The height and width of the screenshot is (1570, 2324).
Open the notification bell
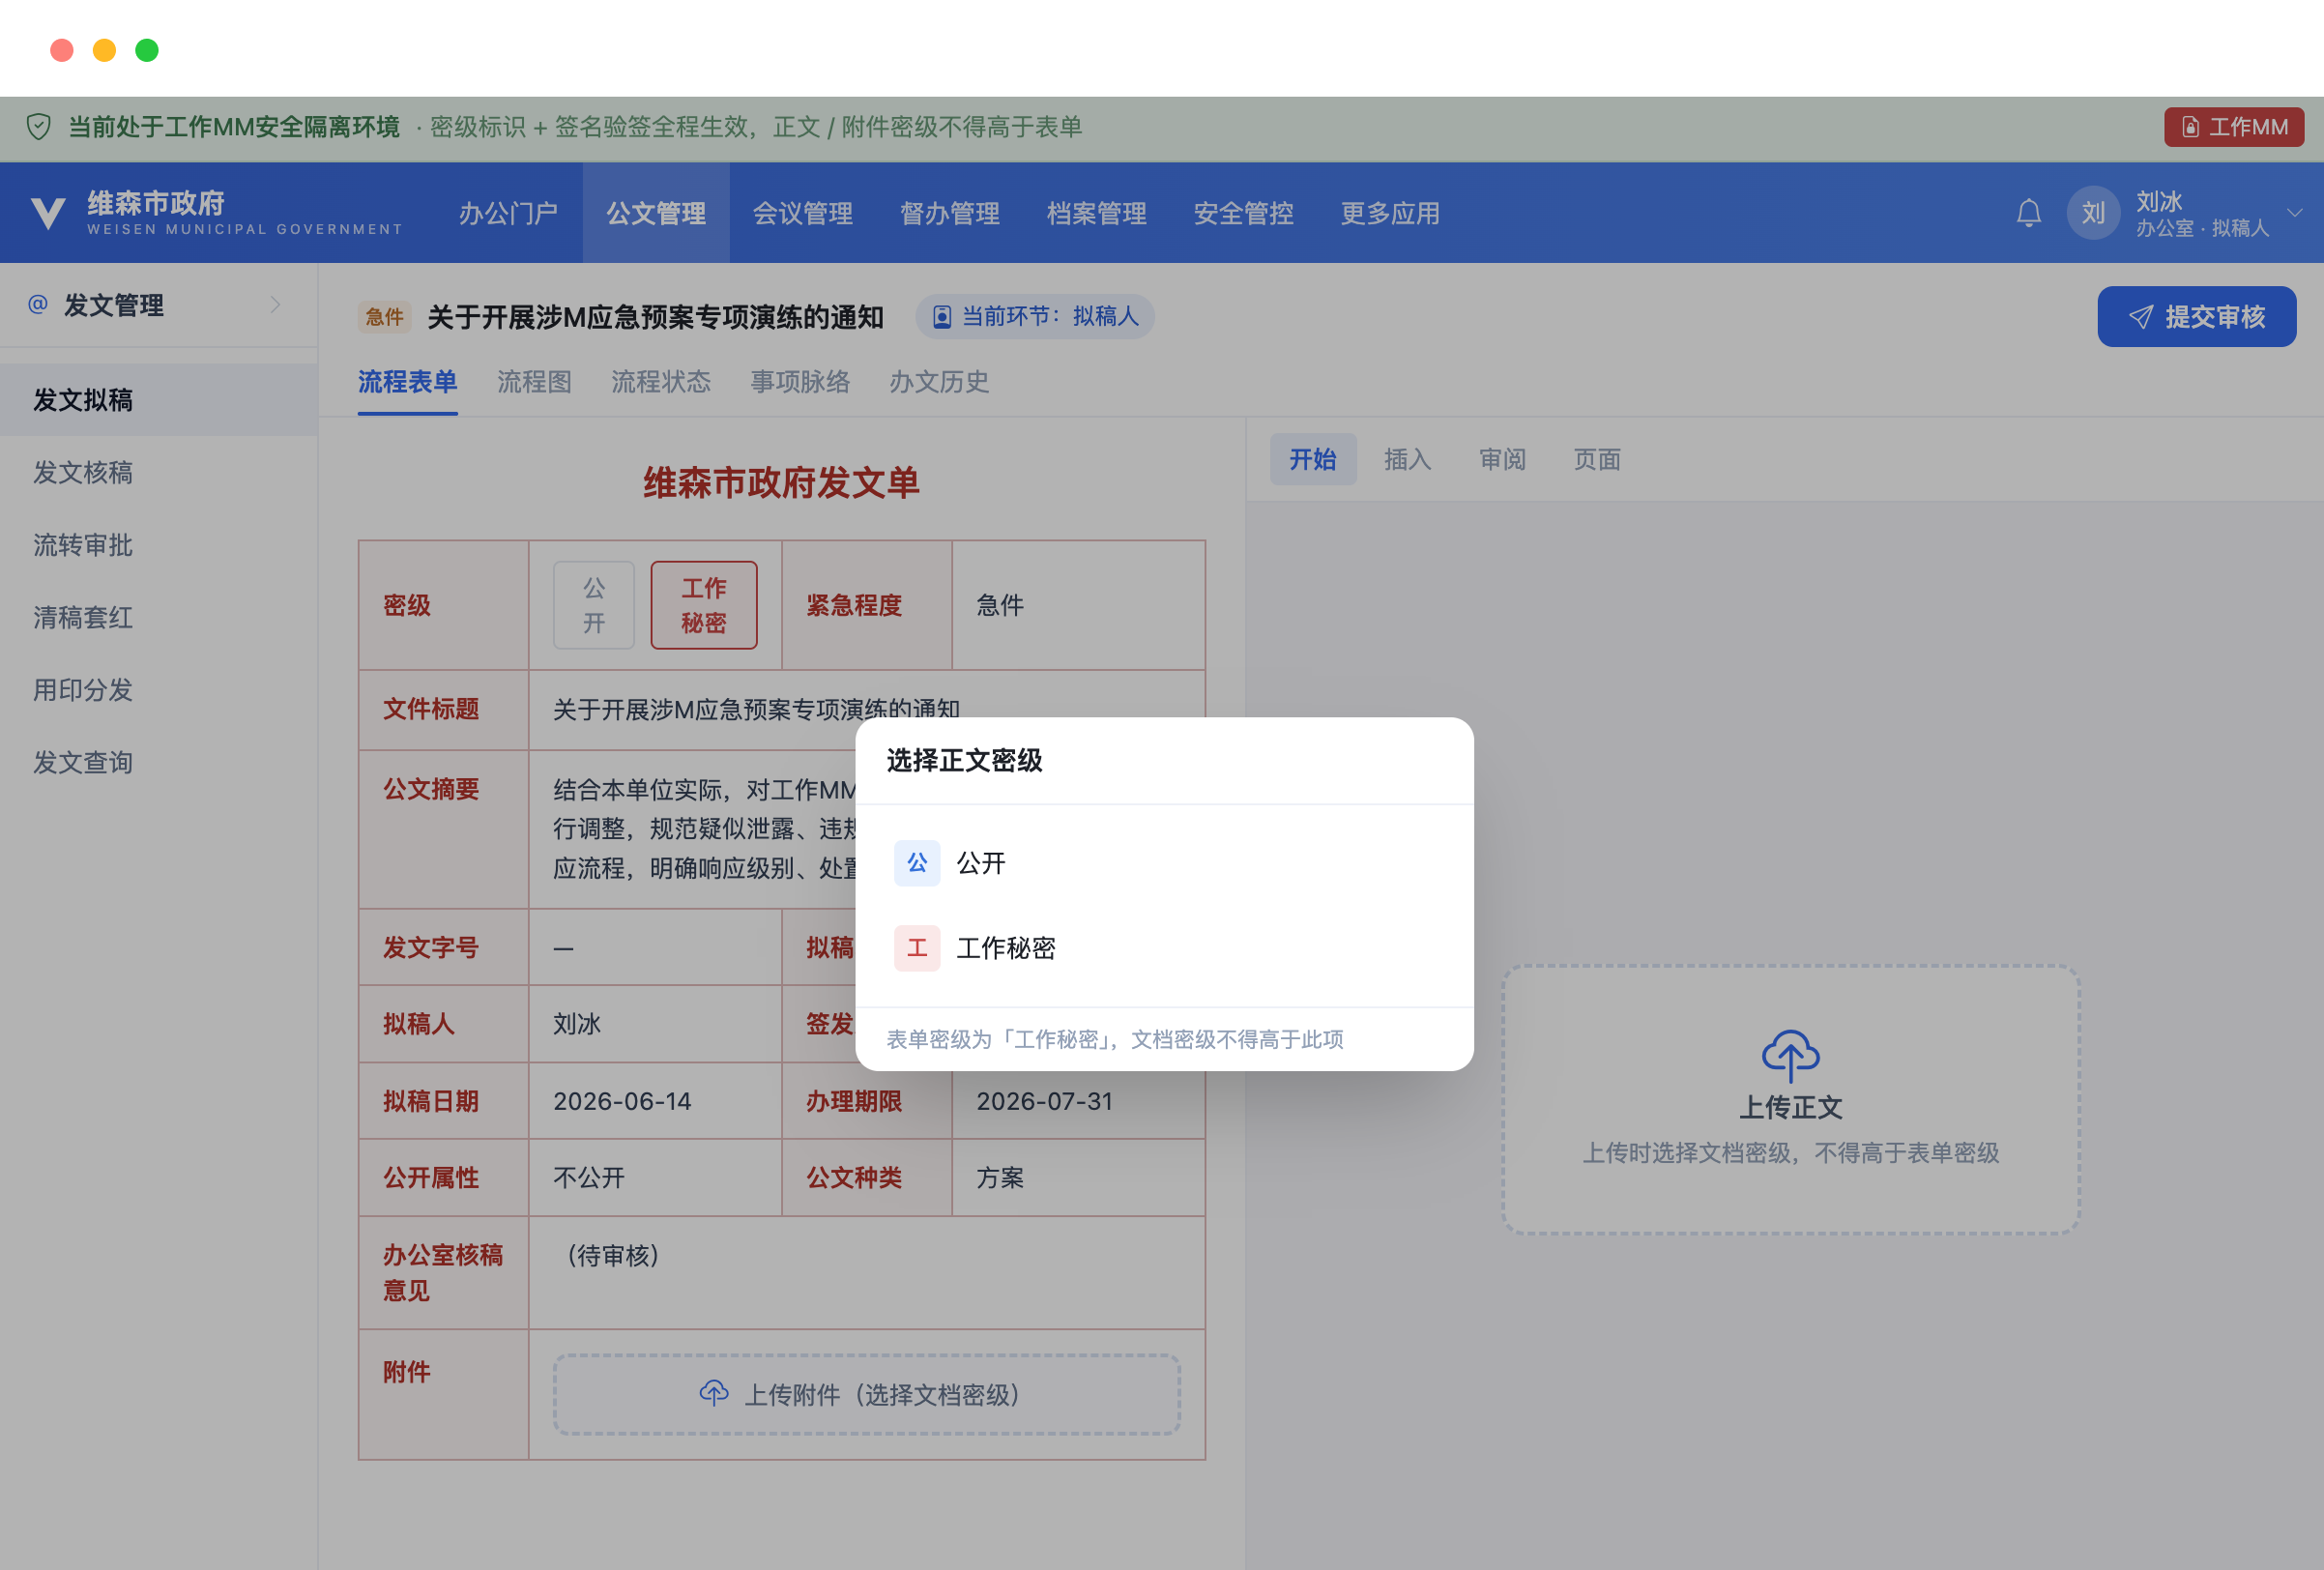(x=2029, y=213)
